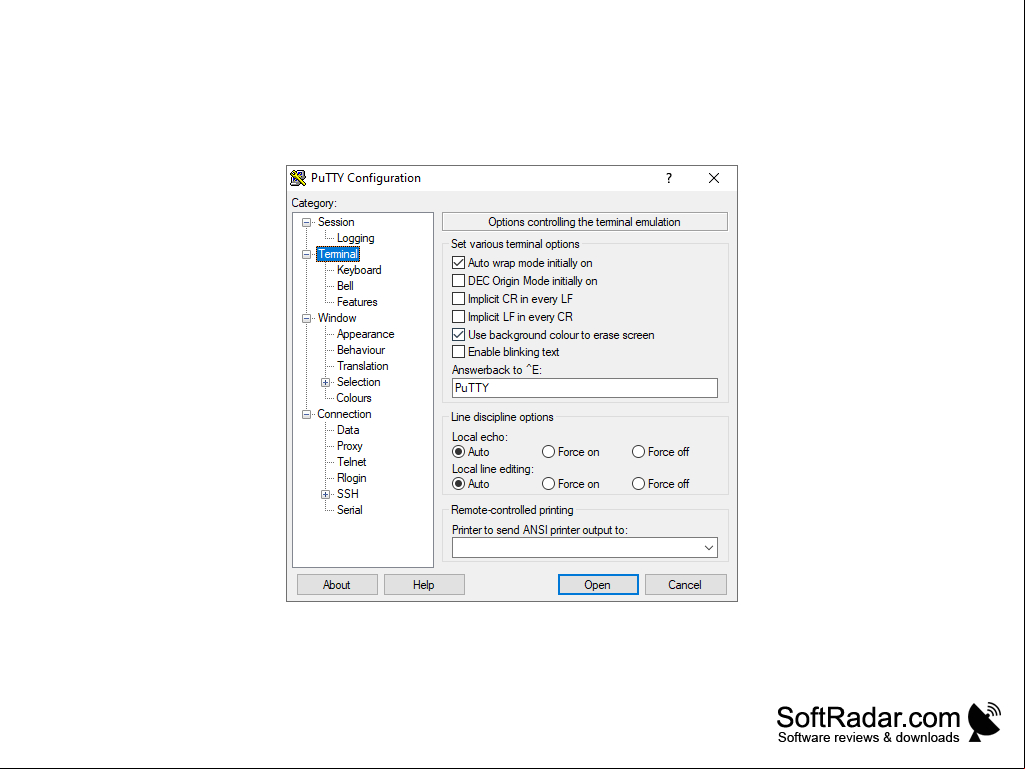Close the PuTTY Configuration dialog
This screenshot has width=1025, height=769.
click(714, 178)
